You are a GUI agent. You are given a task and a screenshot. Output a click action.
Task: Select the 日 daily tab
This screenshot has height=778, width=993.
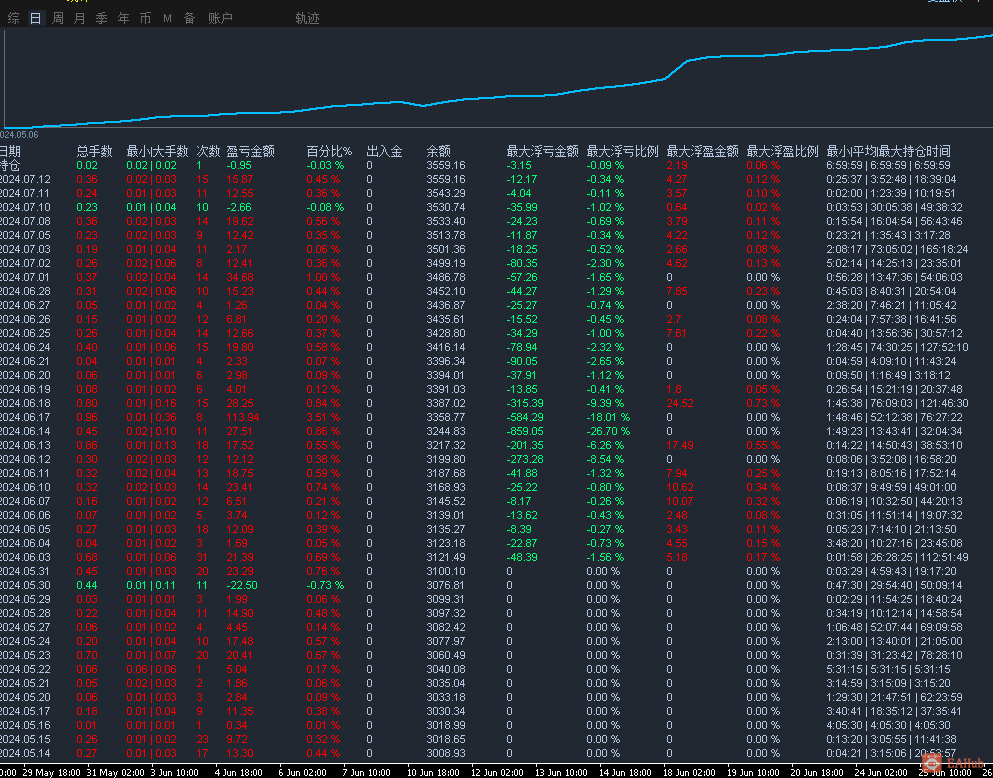(35, 18)
